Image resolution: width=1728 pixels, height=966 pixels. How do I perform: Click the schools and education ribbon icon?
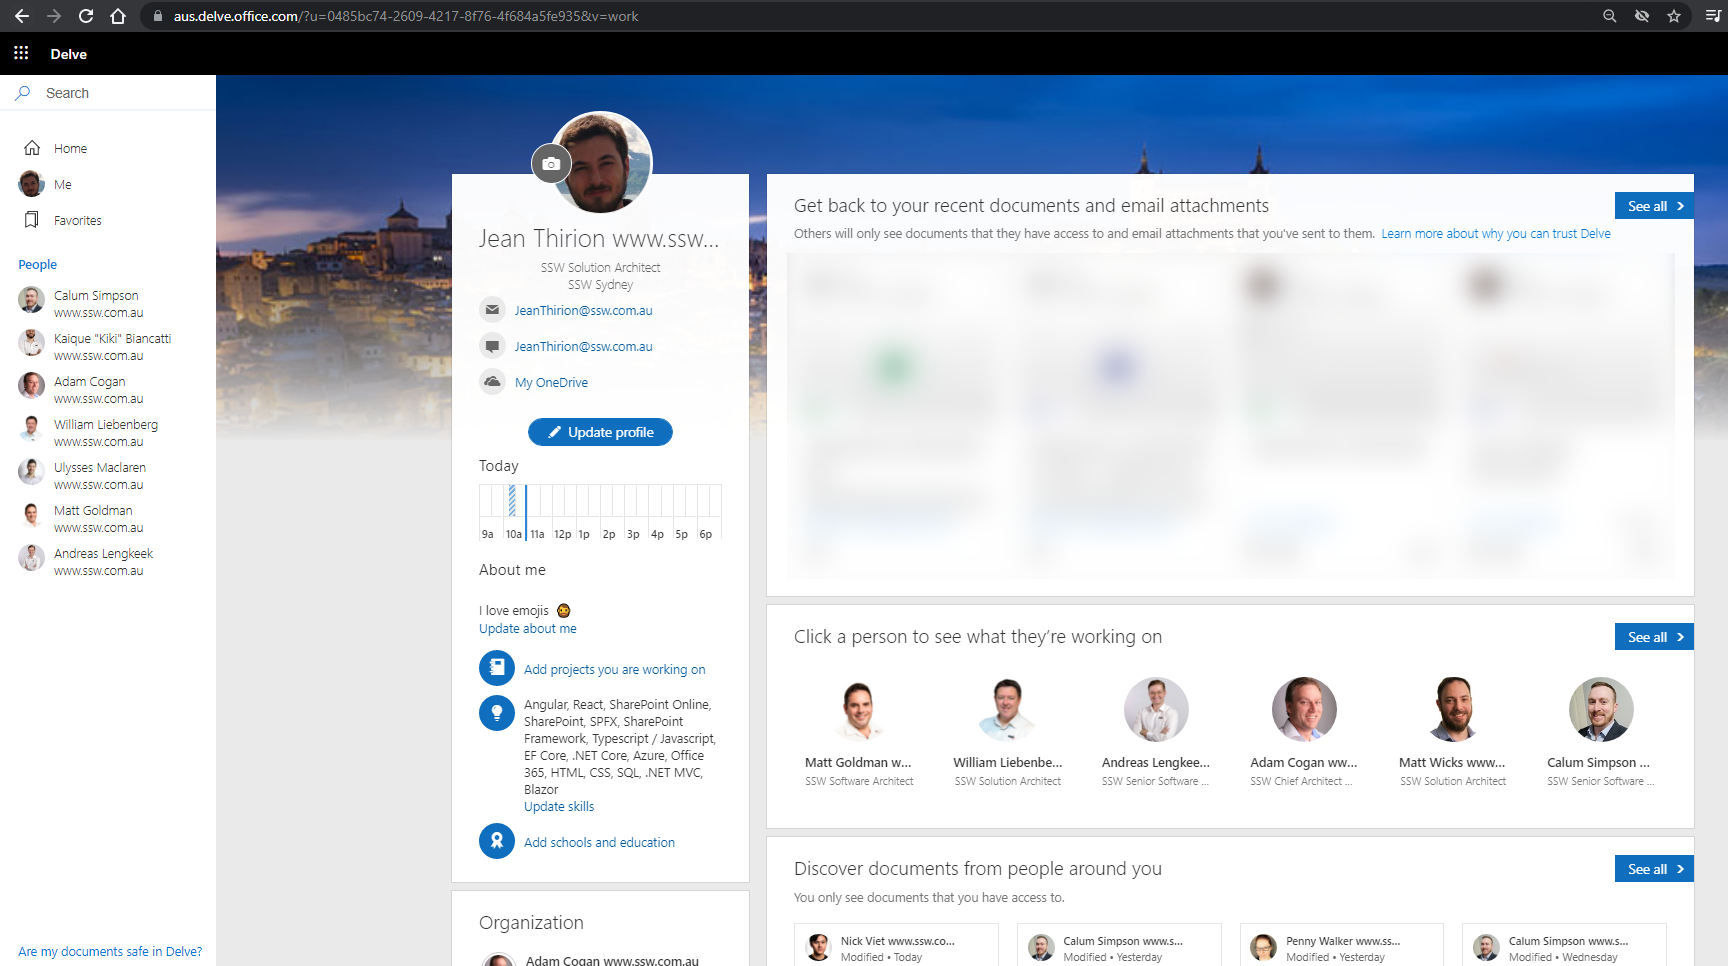tap(497, 842)
